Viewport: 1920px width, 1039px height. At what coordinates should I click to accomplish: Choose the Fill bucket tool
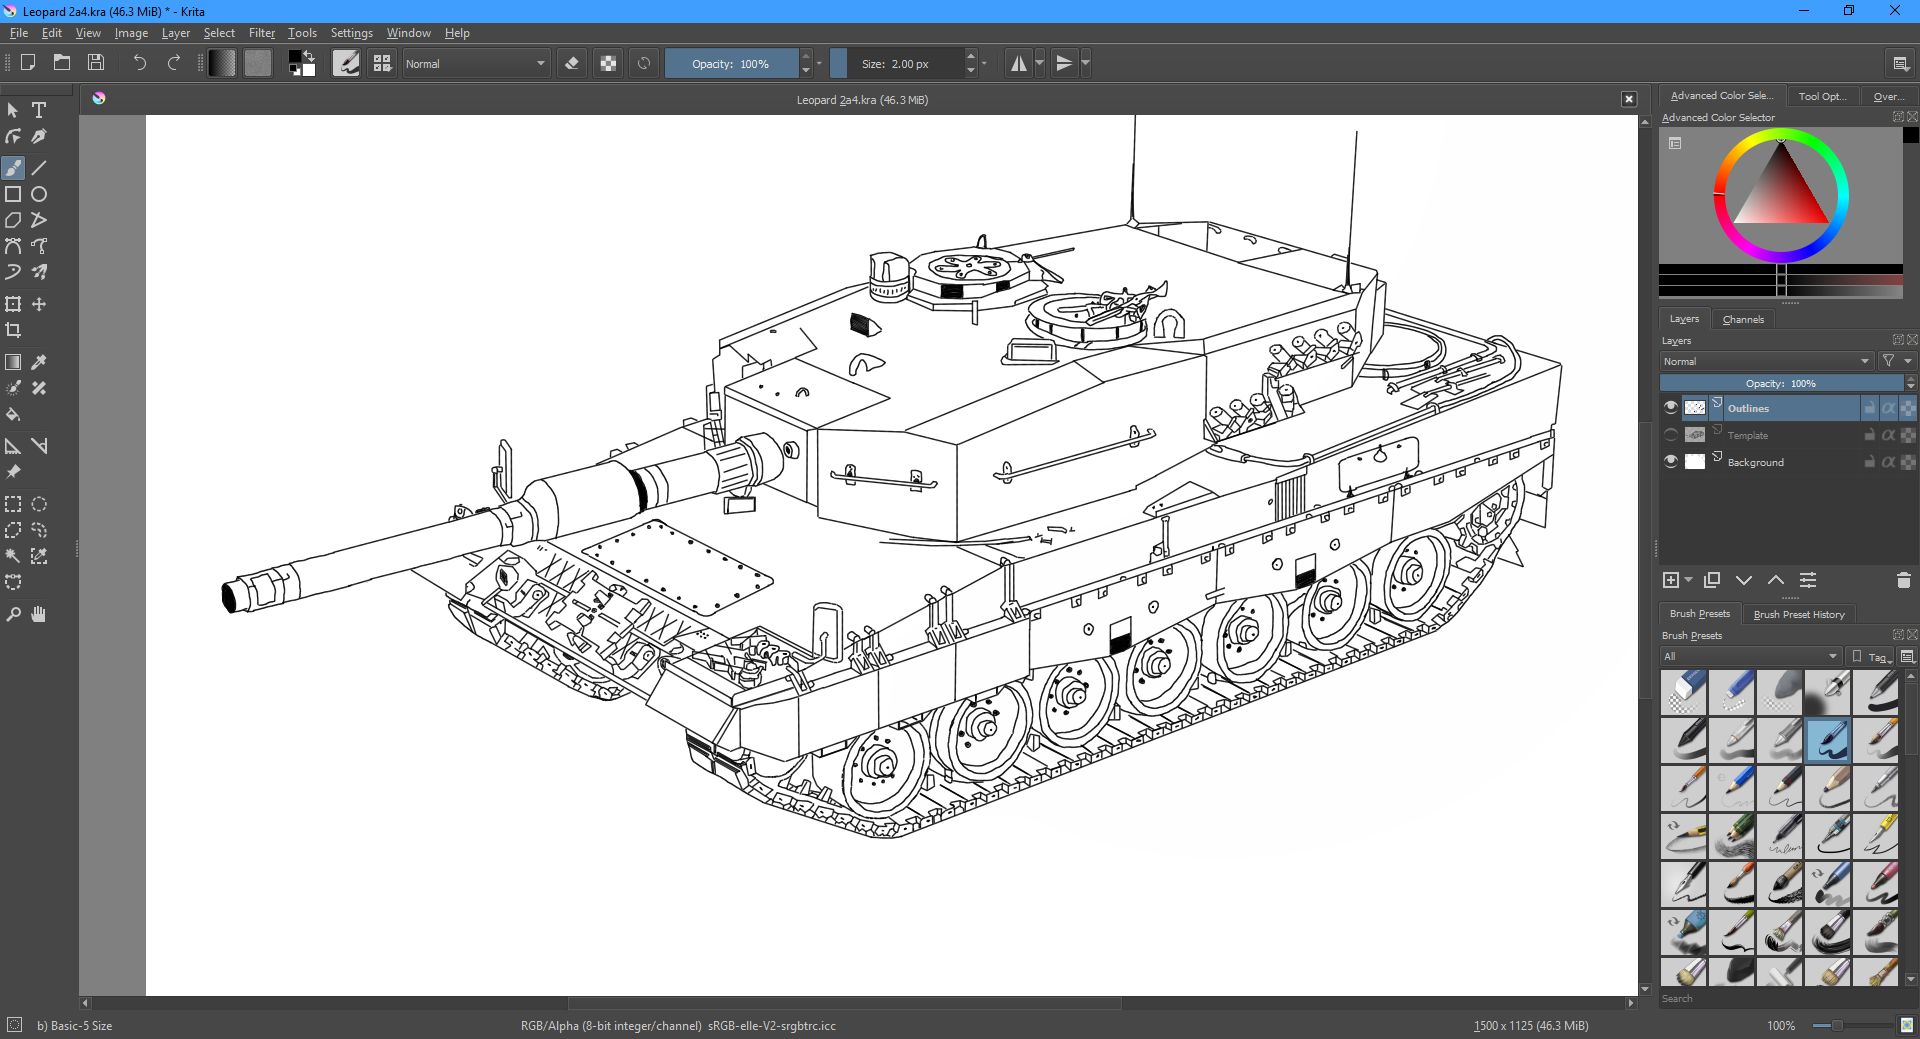click(13, 414)
